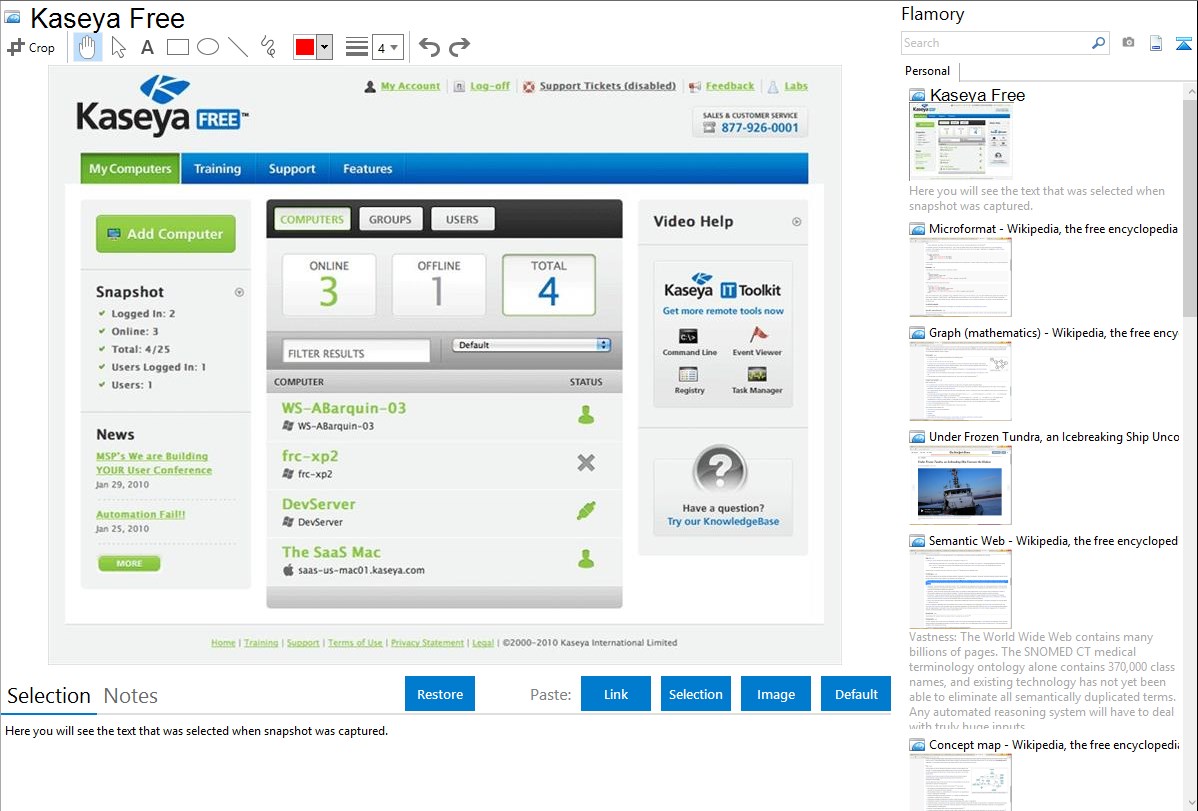Select the Concept map snapshot title

1053,744
